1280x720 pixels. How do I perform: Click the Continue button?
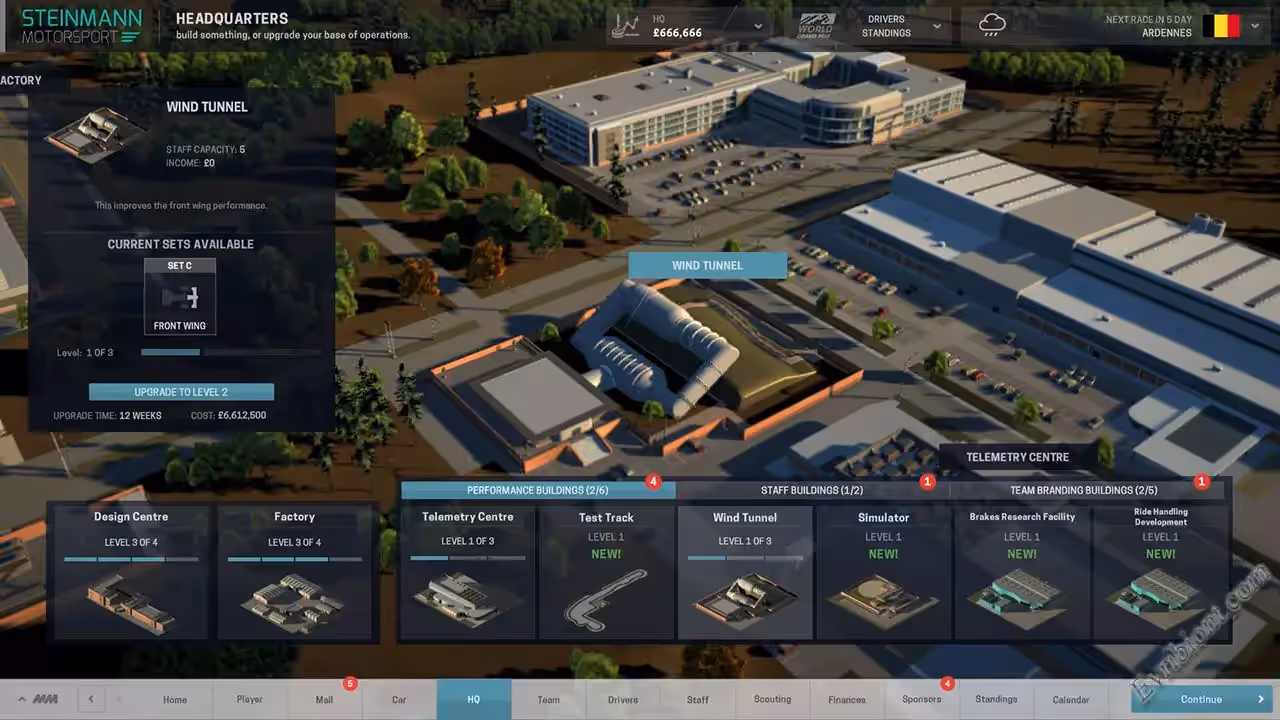pos(1201,699)
